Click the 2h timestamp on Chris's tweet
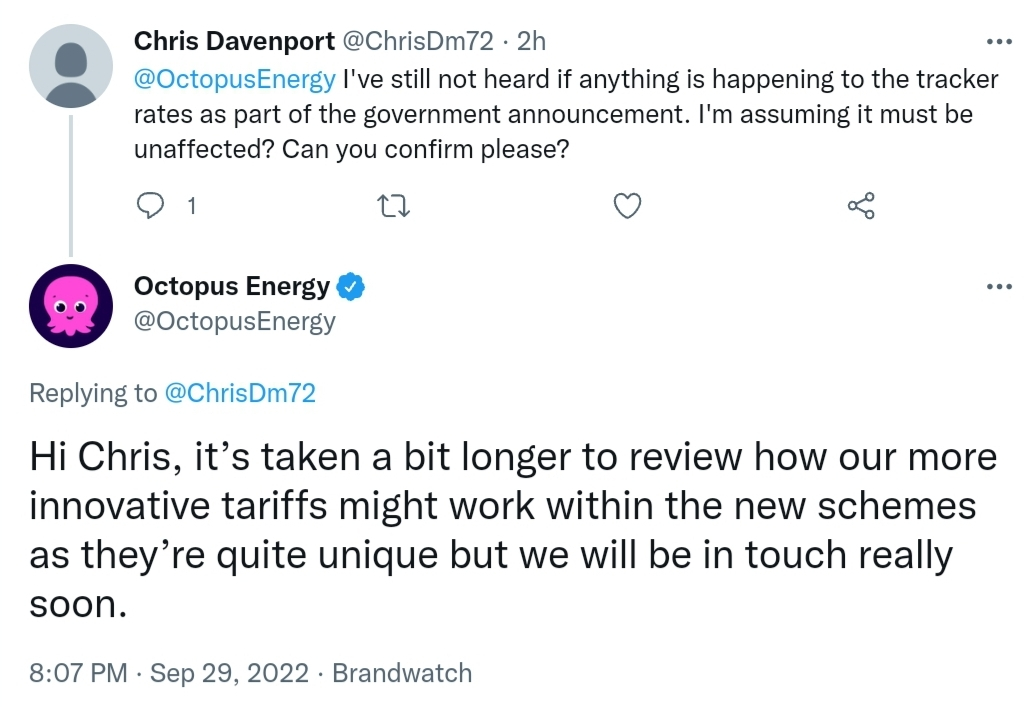Screen dimensions: 1031x707 [x=531, y=41]
